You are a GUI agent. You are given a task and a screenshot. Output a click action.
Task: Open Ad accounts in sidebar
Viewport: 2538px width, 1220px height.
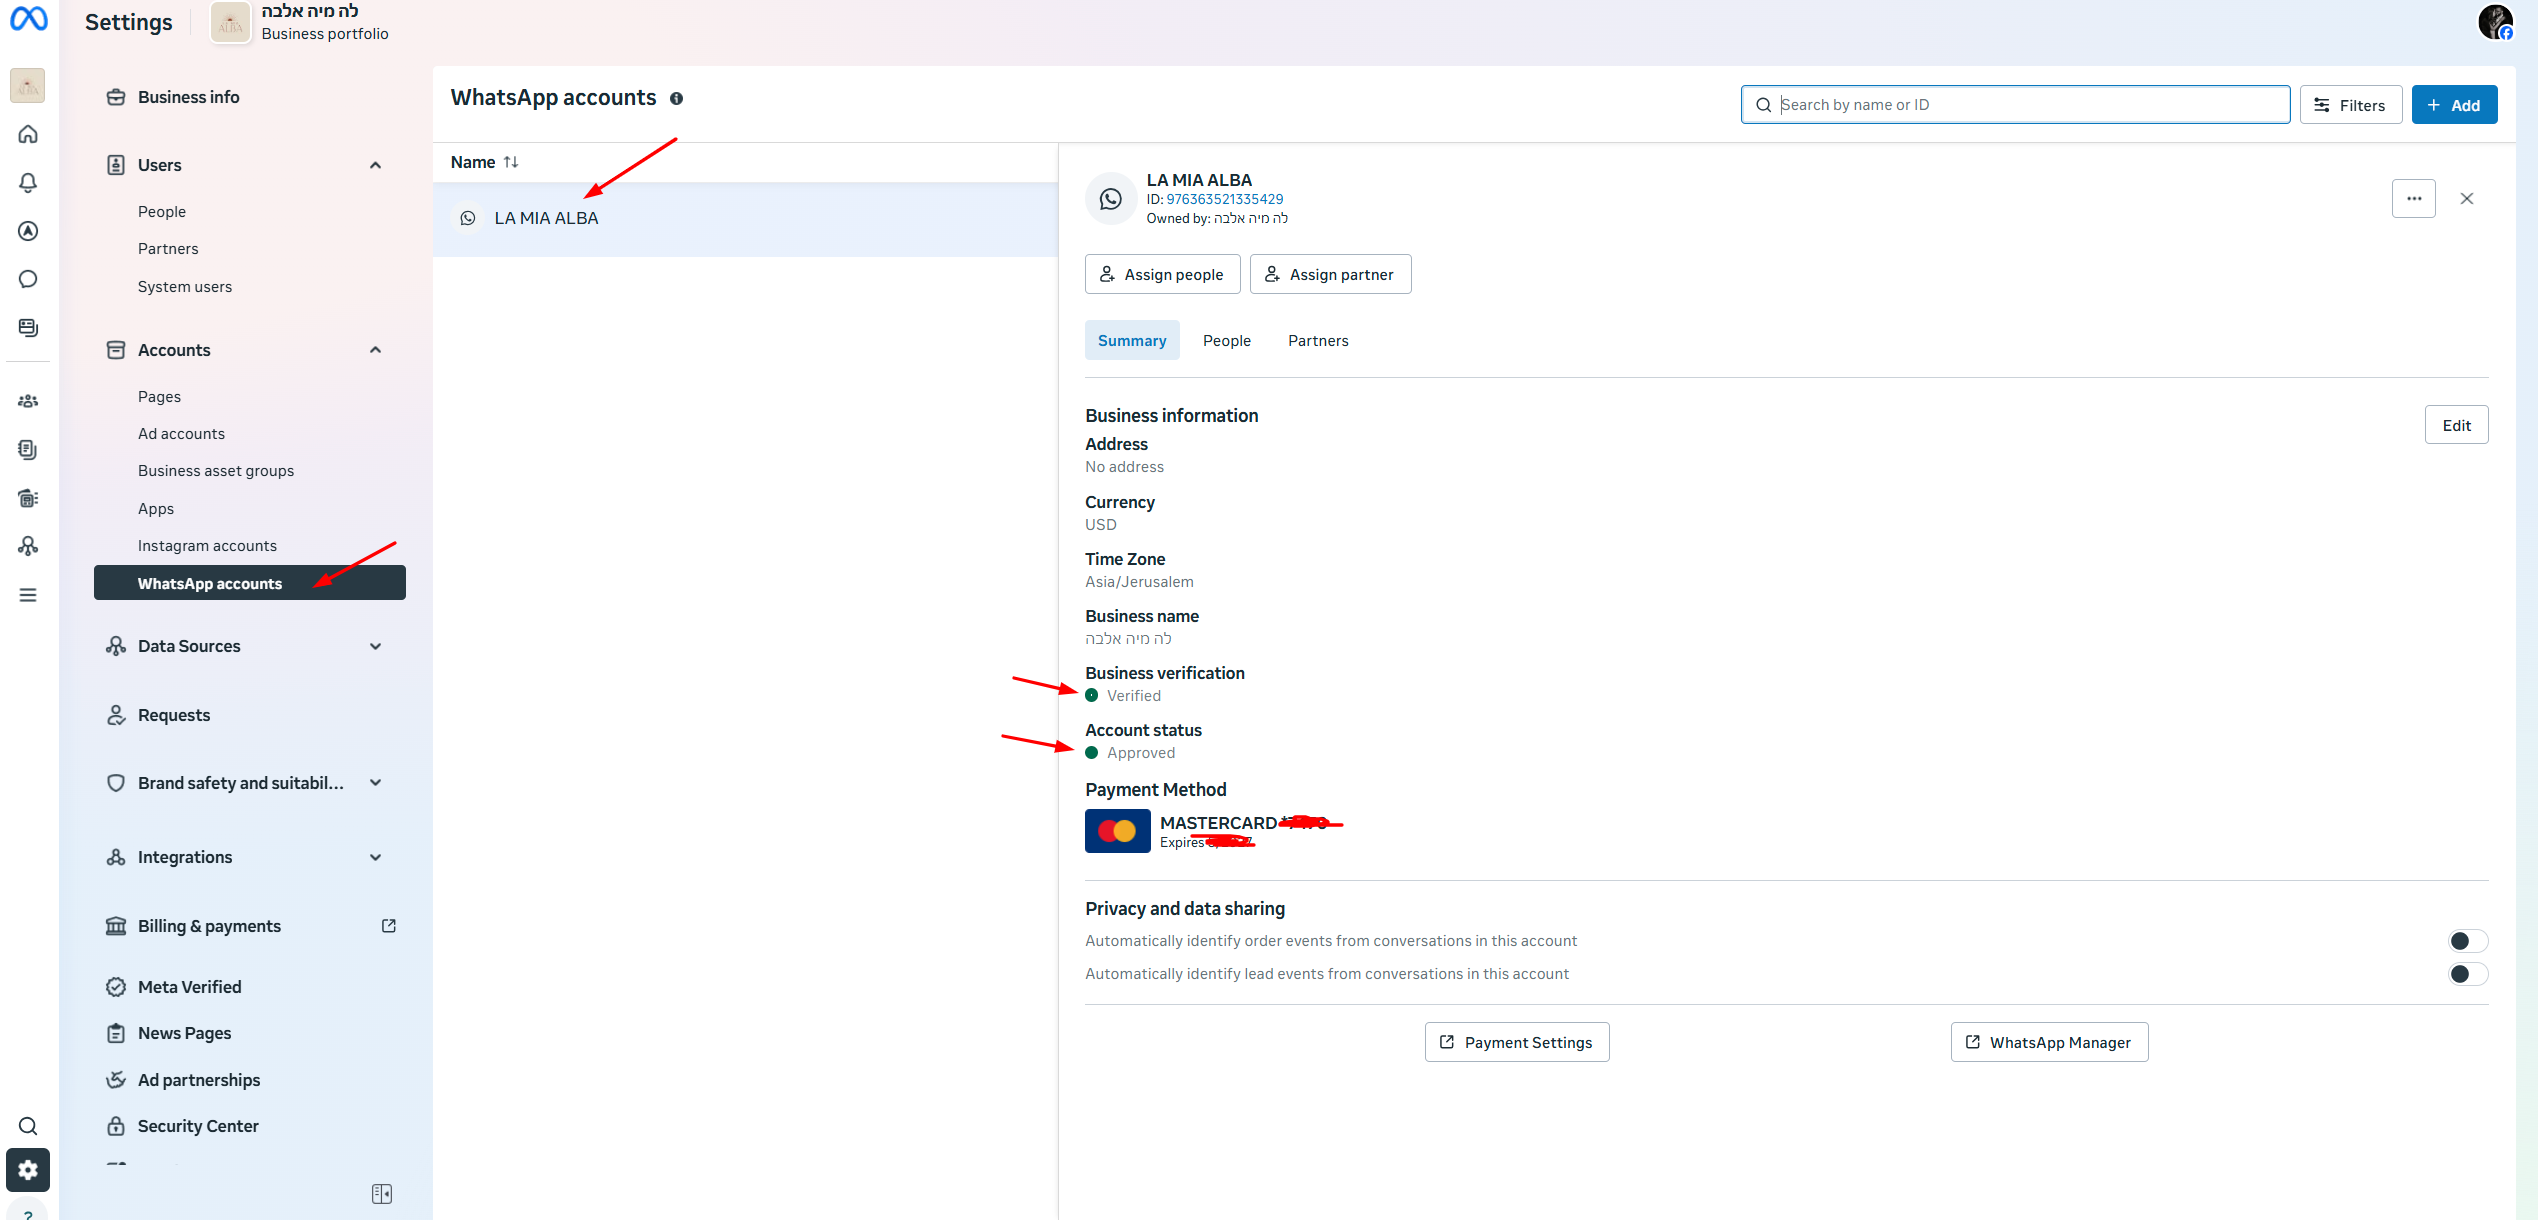pyautogui.click(x=181, y=434)
